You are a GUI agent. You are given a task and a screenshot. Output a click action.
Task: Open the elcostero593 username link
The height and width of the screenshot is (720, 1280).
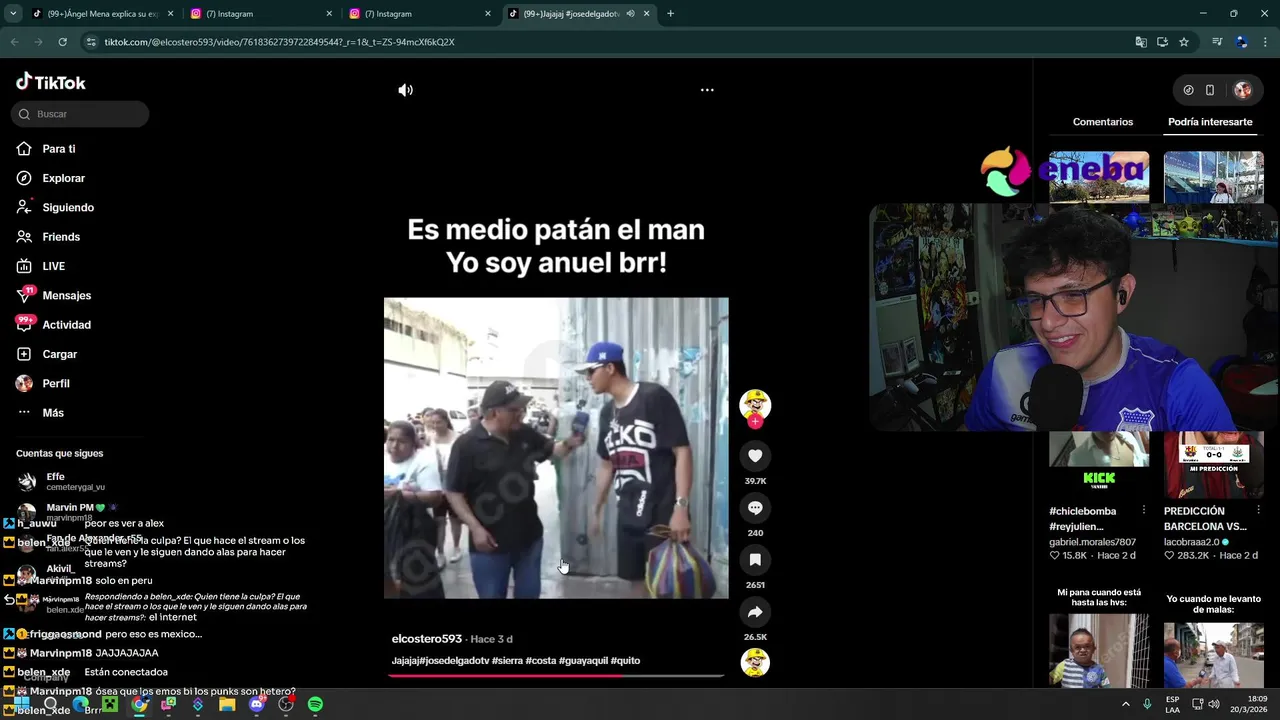point(427,639)
